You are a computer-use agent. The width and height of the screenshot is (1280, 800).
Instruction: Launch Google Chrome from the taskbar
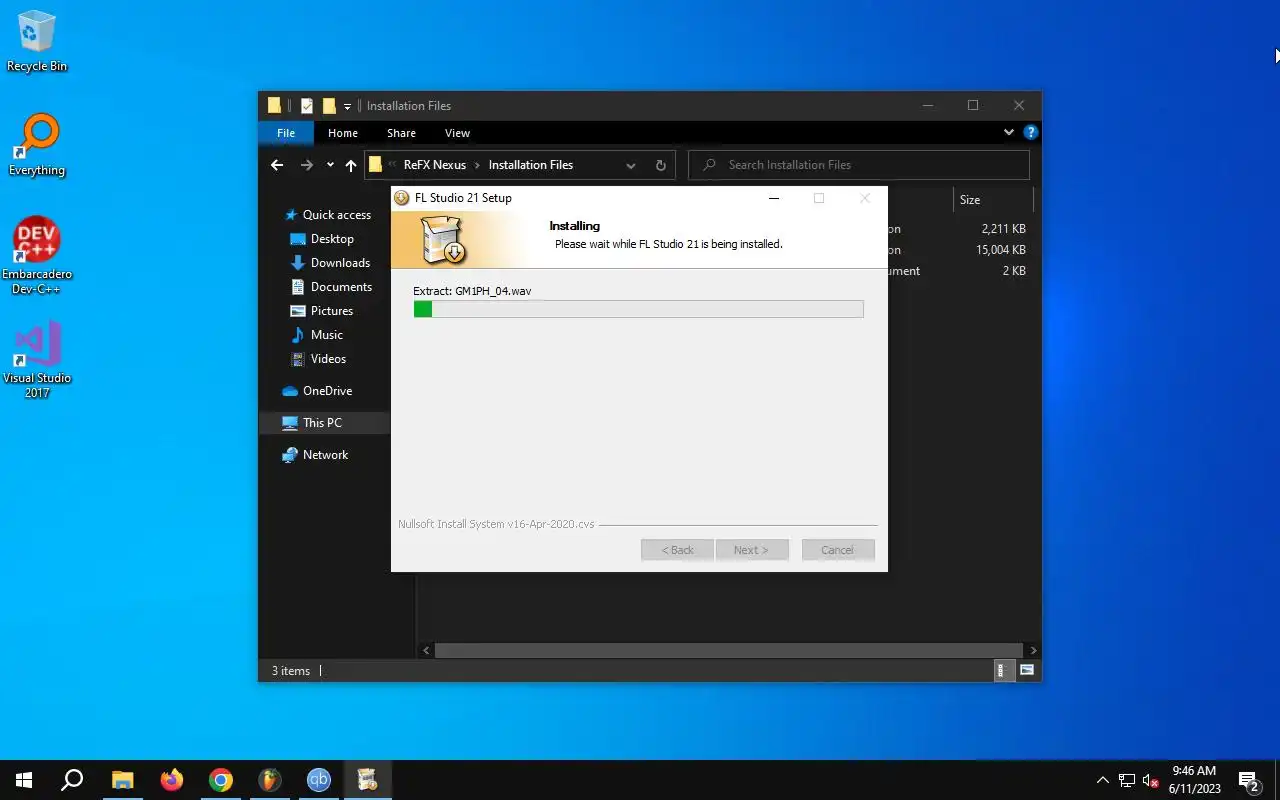coord(220,780)
